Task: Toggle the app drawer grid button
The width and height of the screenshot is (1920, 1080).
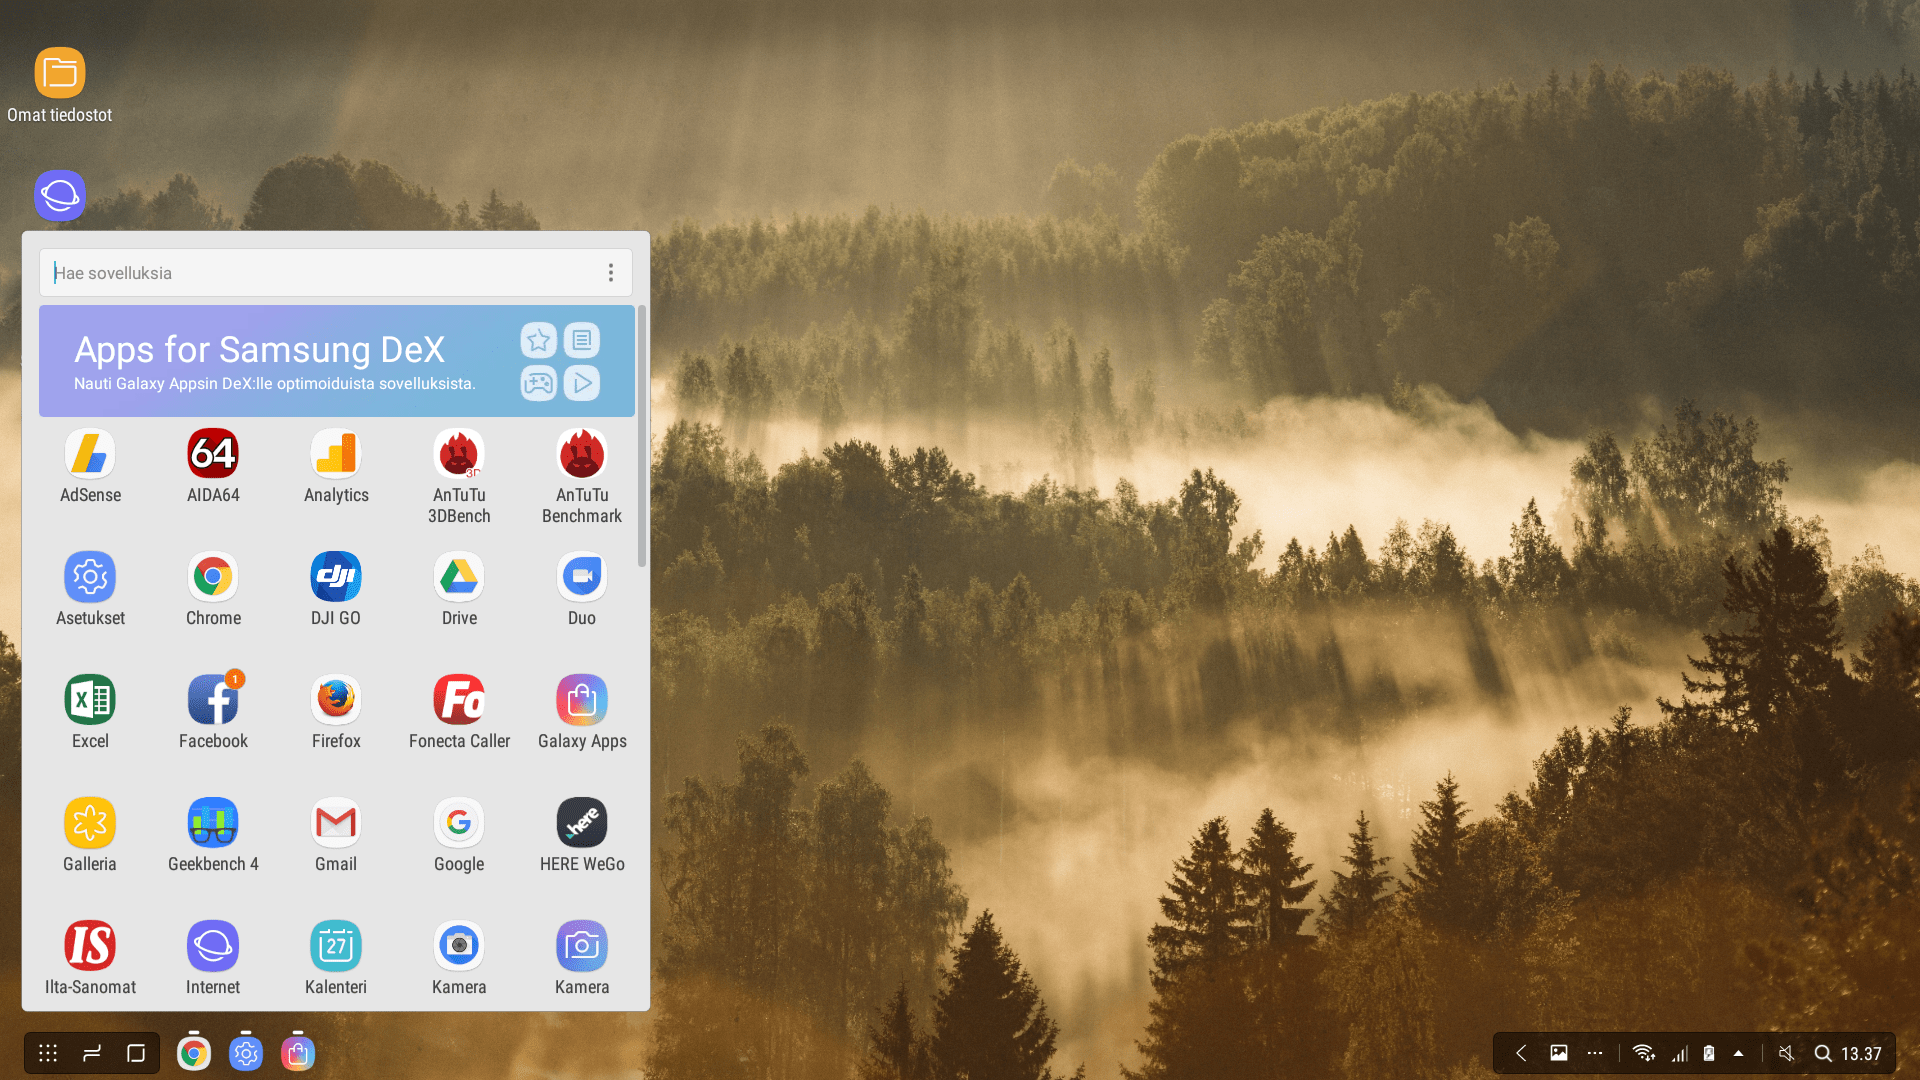Action: tap(48, 1053)
